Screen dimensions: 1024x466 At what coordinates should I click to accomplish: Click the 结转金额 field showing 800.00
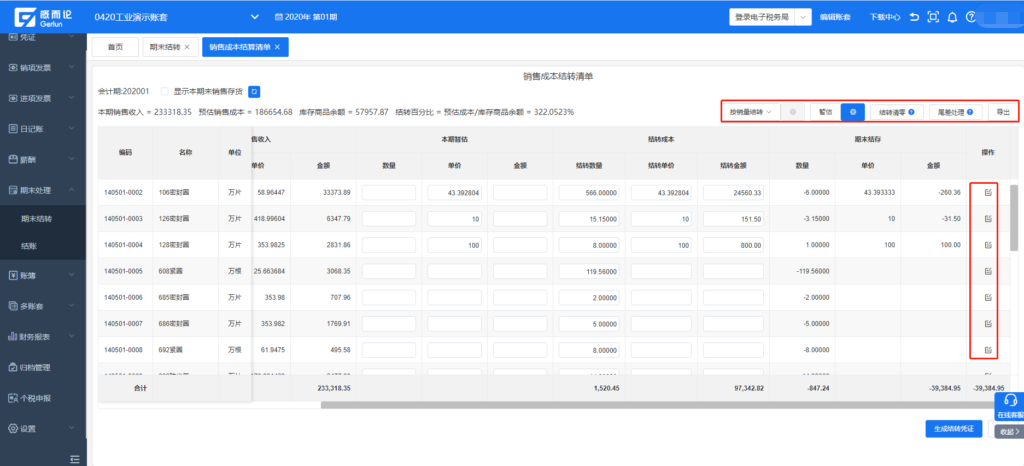[733, 245]
